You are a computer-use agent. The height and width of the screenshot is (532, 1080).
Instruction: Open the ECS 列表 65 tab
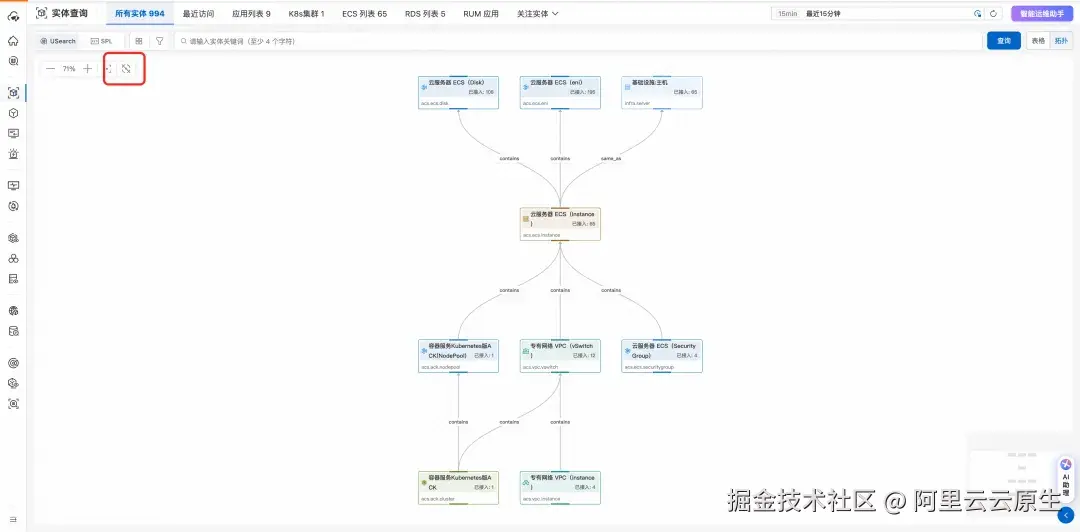[364, 13]
